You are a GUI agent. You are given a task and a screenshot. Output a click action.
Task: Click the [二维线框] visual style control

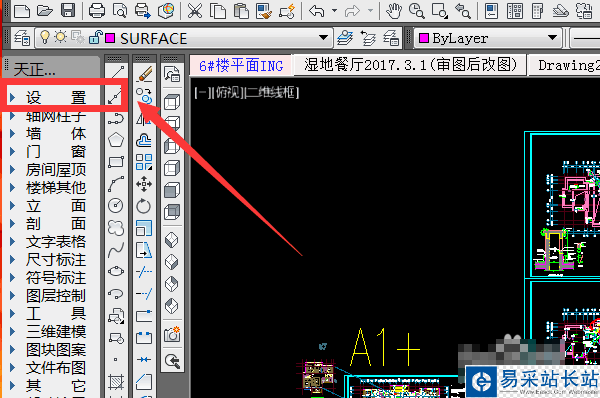[x=272, y=93]
